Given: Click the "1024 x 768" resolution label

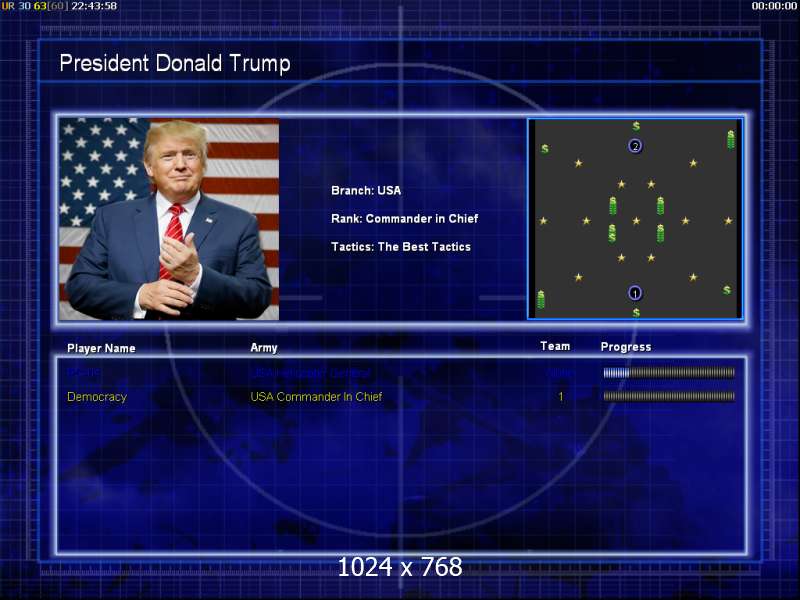Looking at the screenshot, I should (400, 567).
